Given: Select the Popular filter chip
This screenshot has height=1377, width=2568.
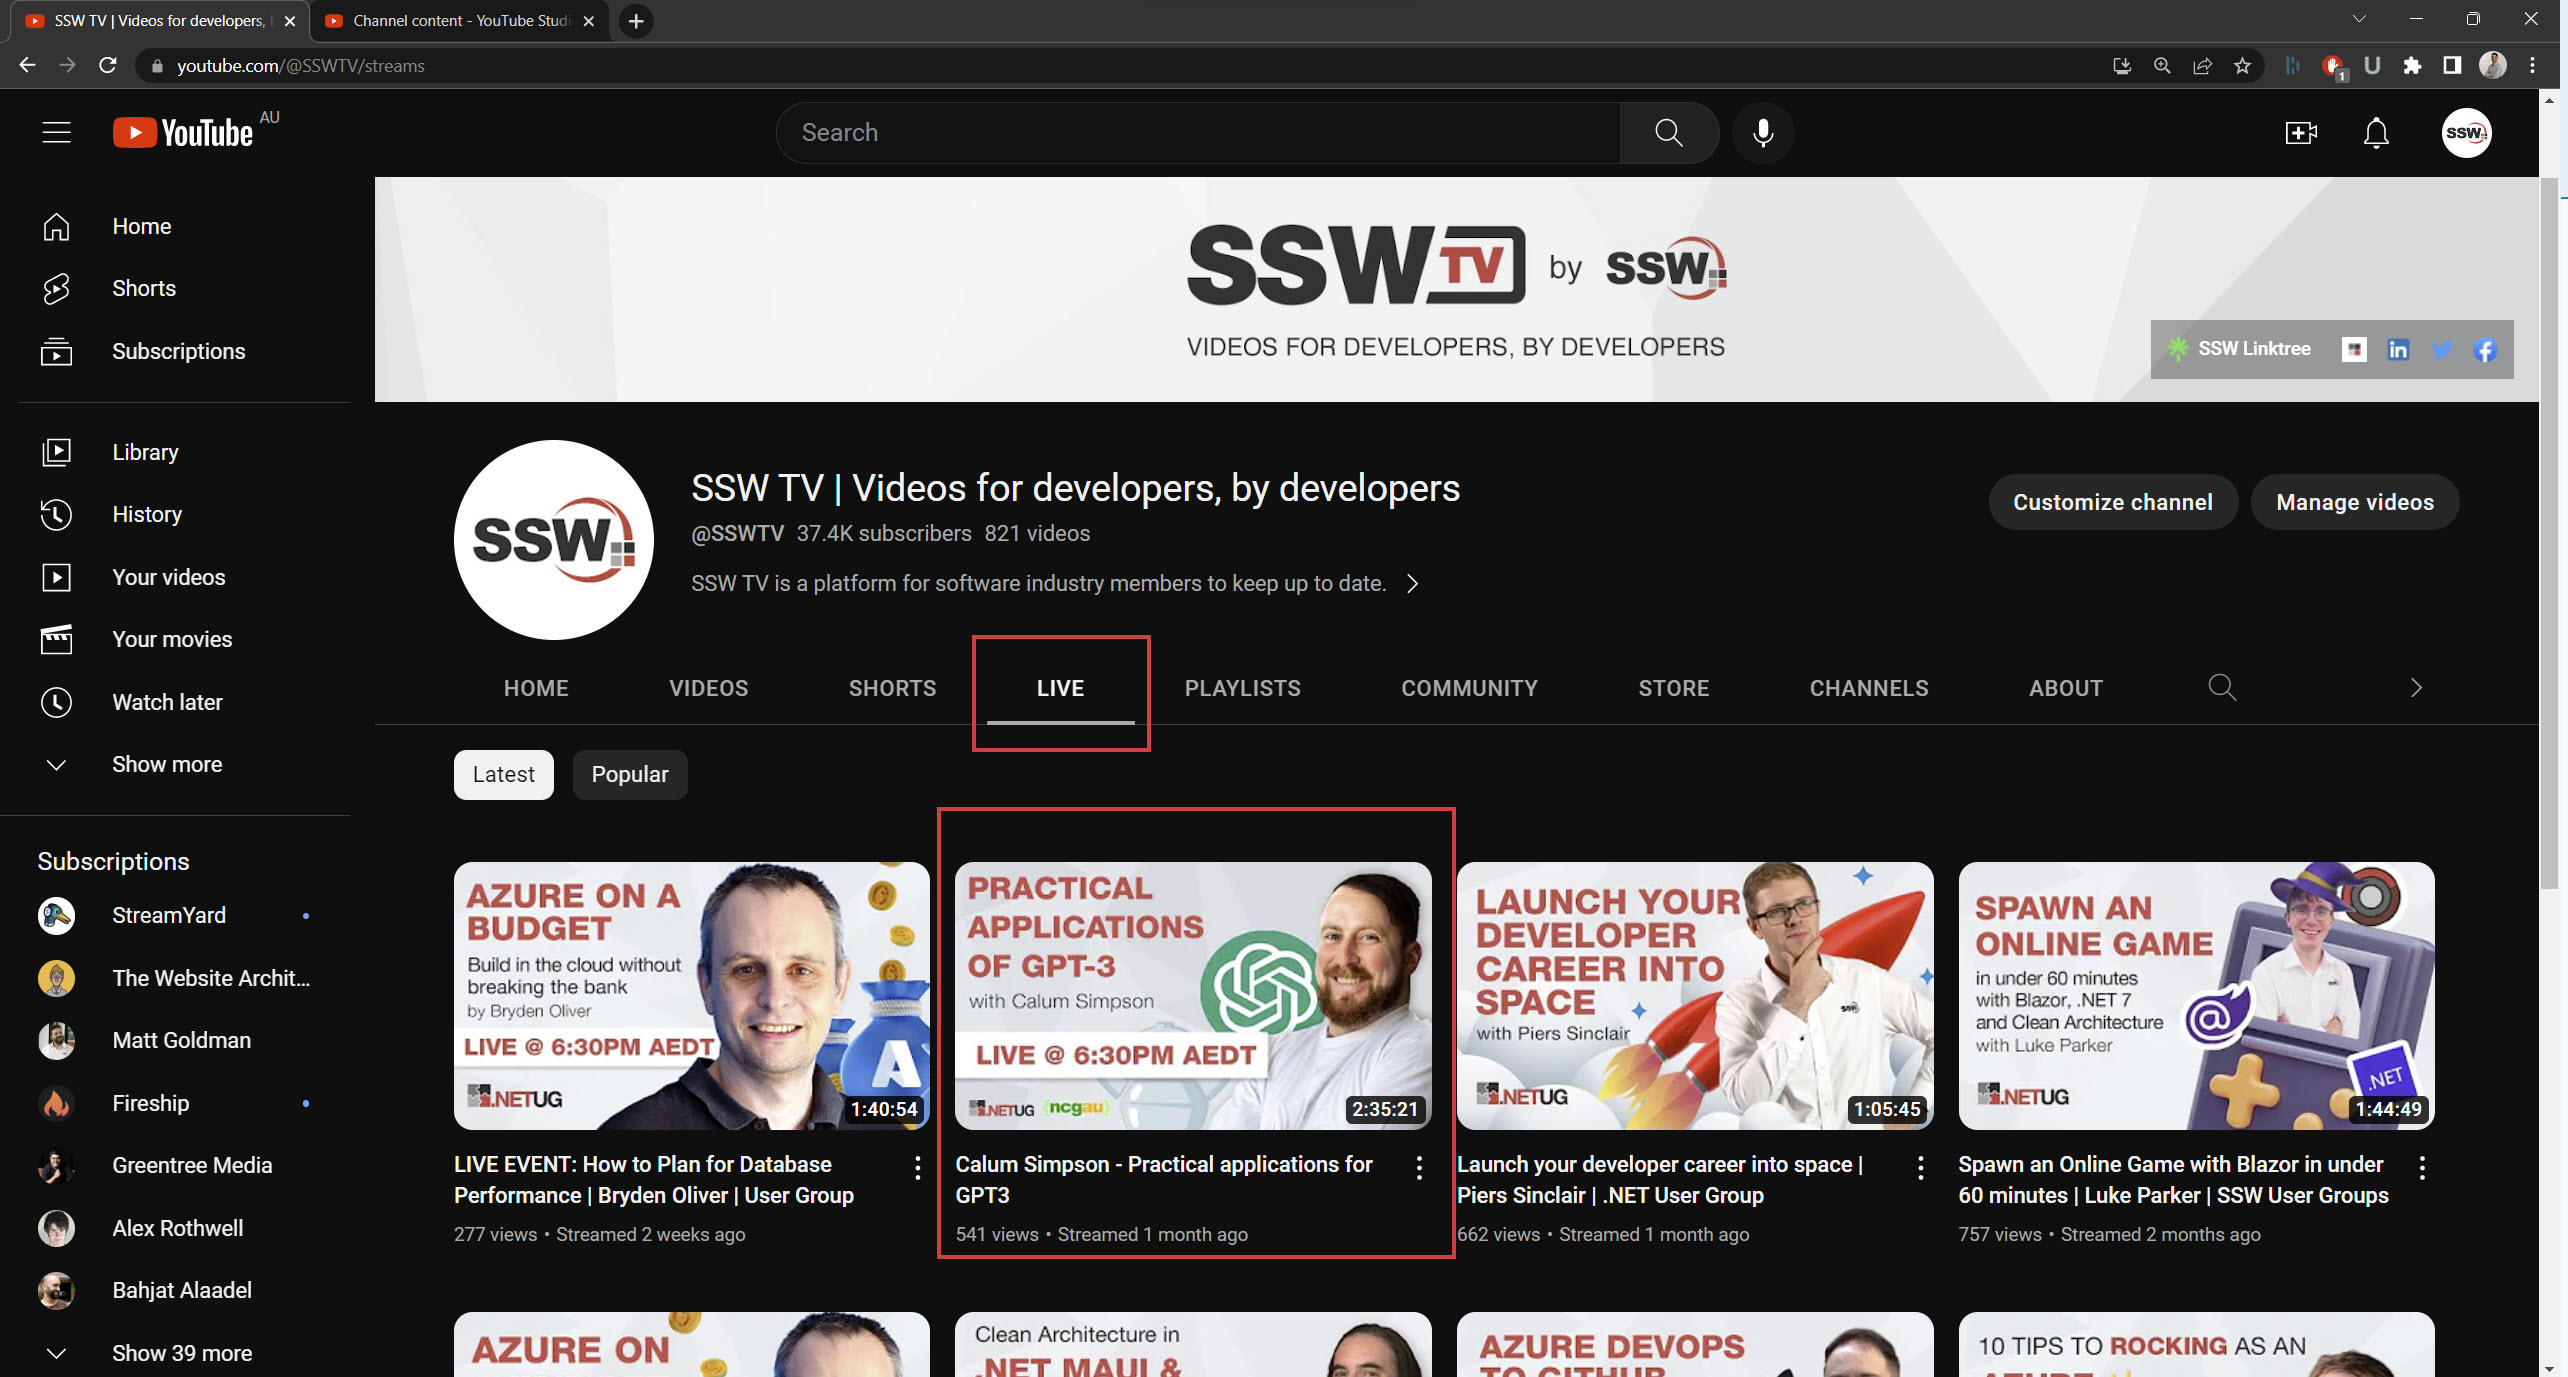Looking at the screenshot, I should point(629,775).
